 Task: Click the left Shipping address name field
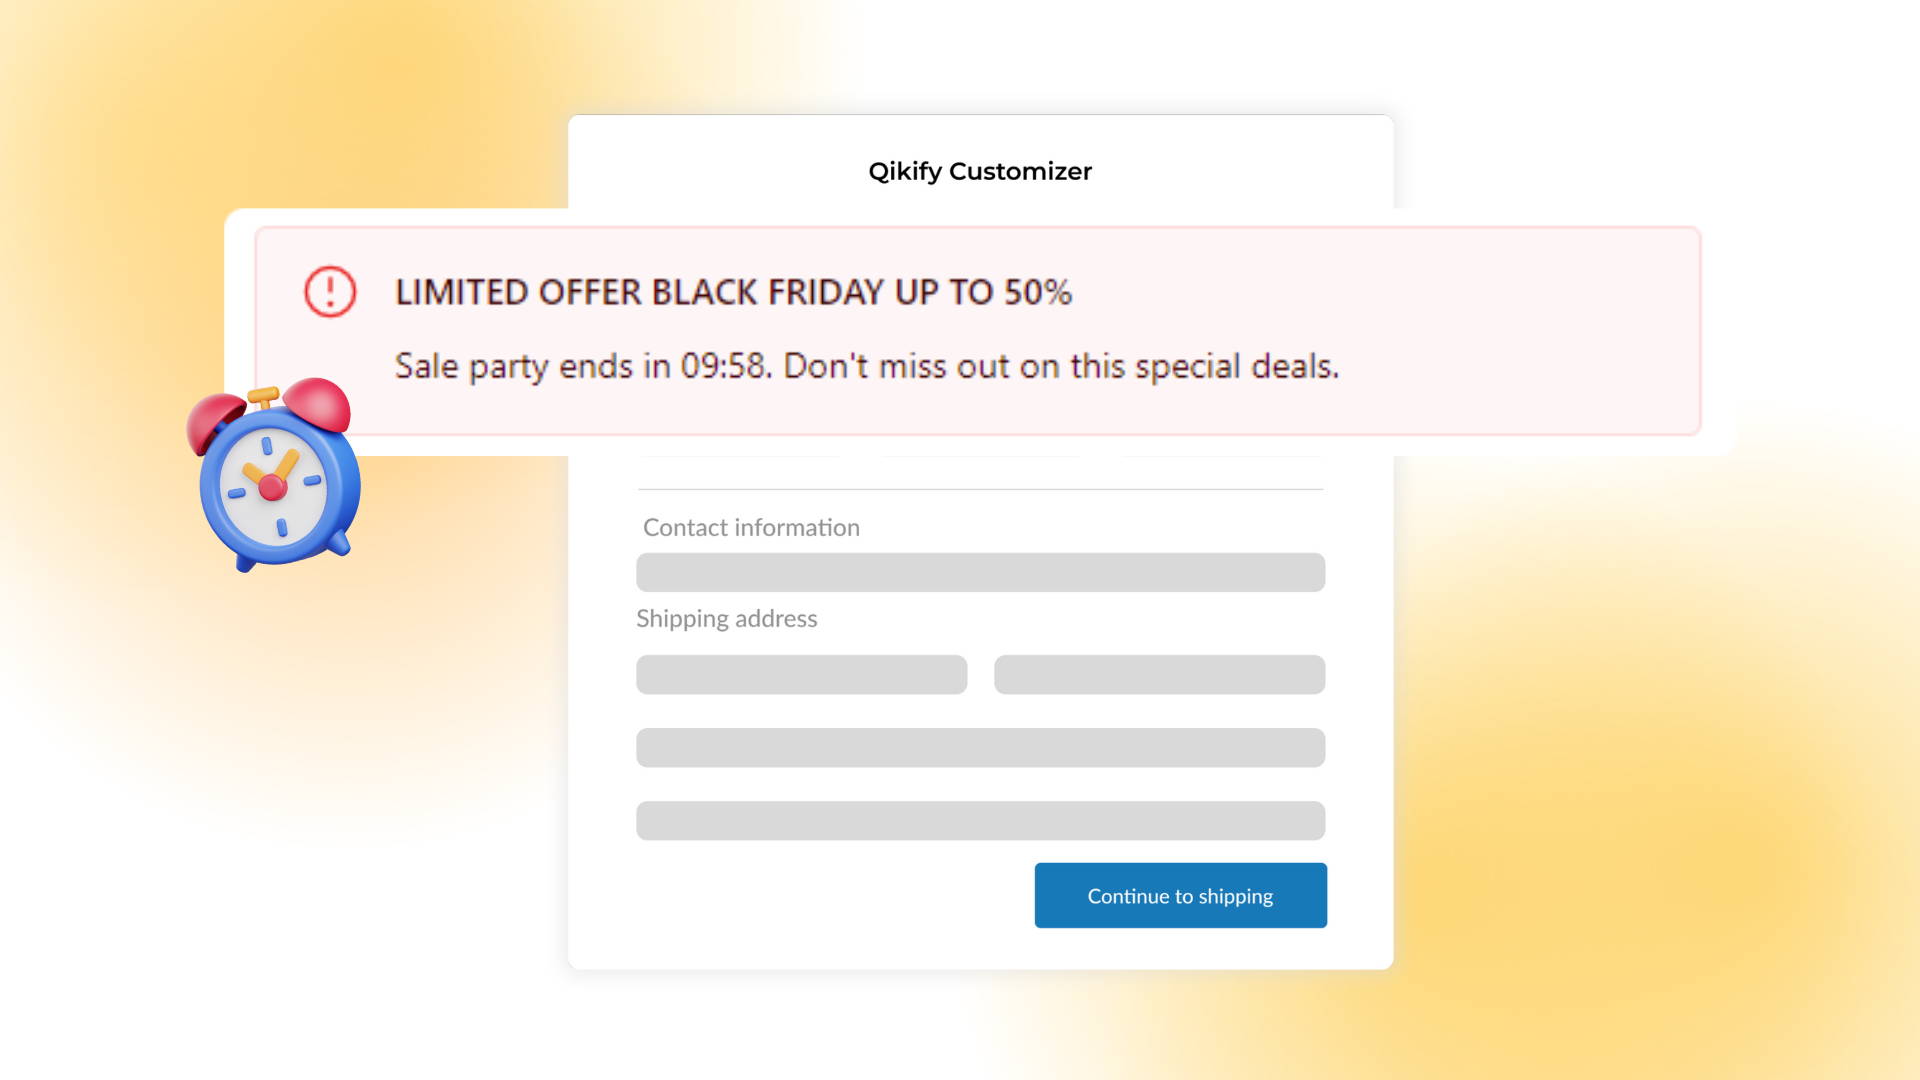click(x=801, y=674)
